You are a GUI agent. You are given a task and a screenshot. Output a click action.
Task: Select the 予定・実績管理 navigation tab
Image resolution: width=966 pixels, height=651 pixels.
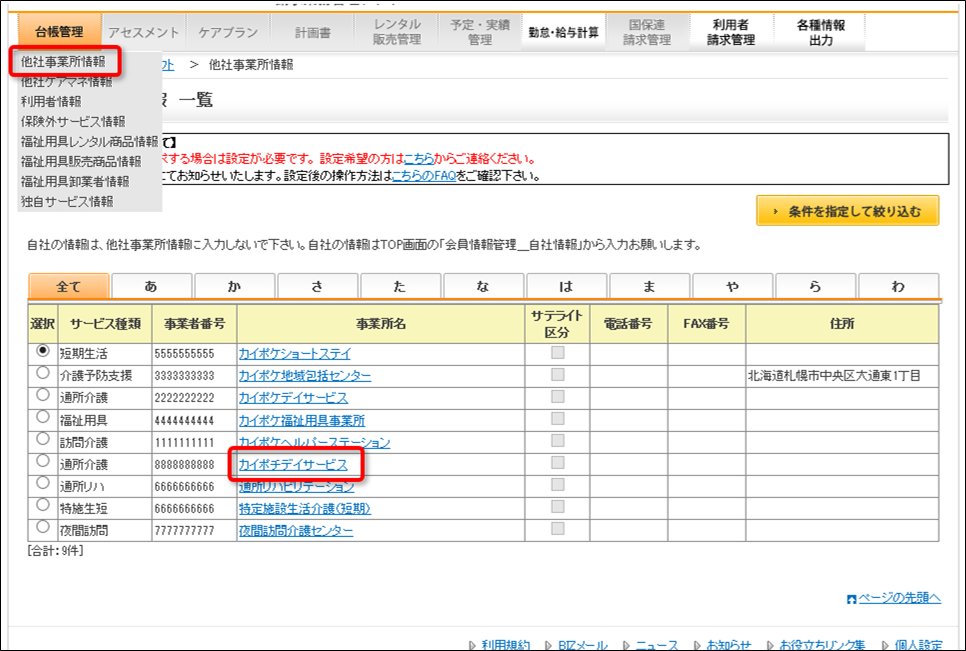click(480, 32)
